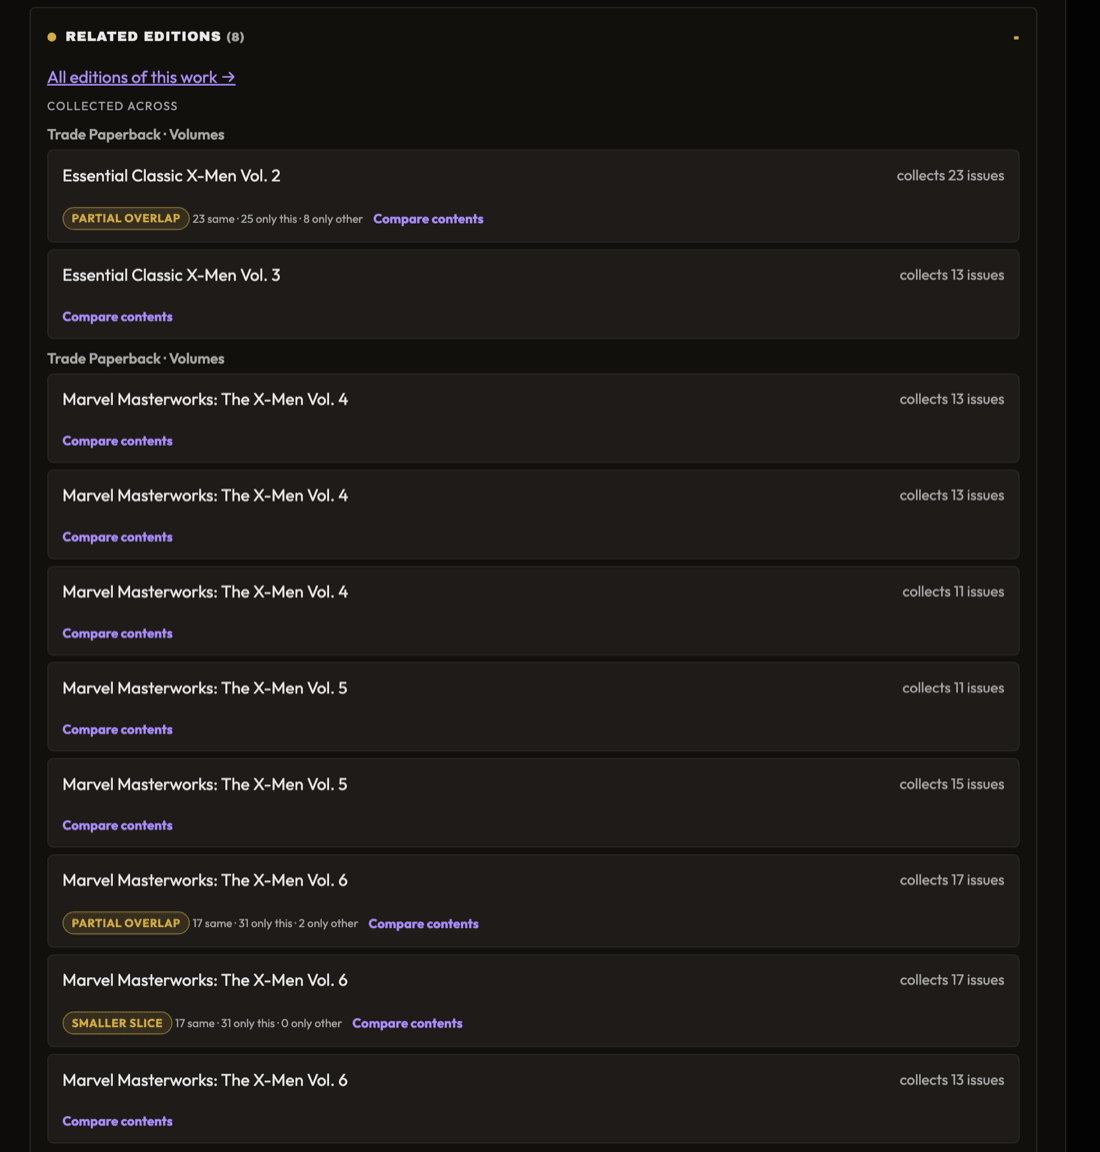
Task: Click 'collects 11 issues' on the Vol. 4 card
Action: coord(953,591)
